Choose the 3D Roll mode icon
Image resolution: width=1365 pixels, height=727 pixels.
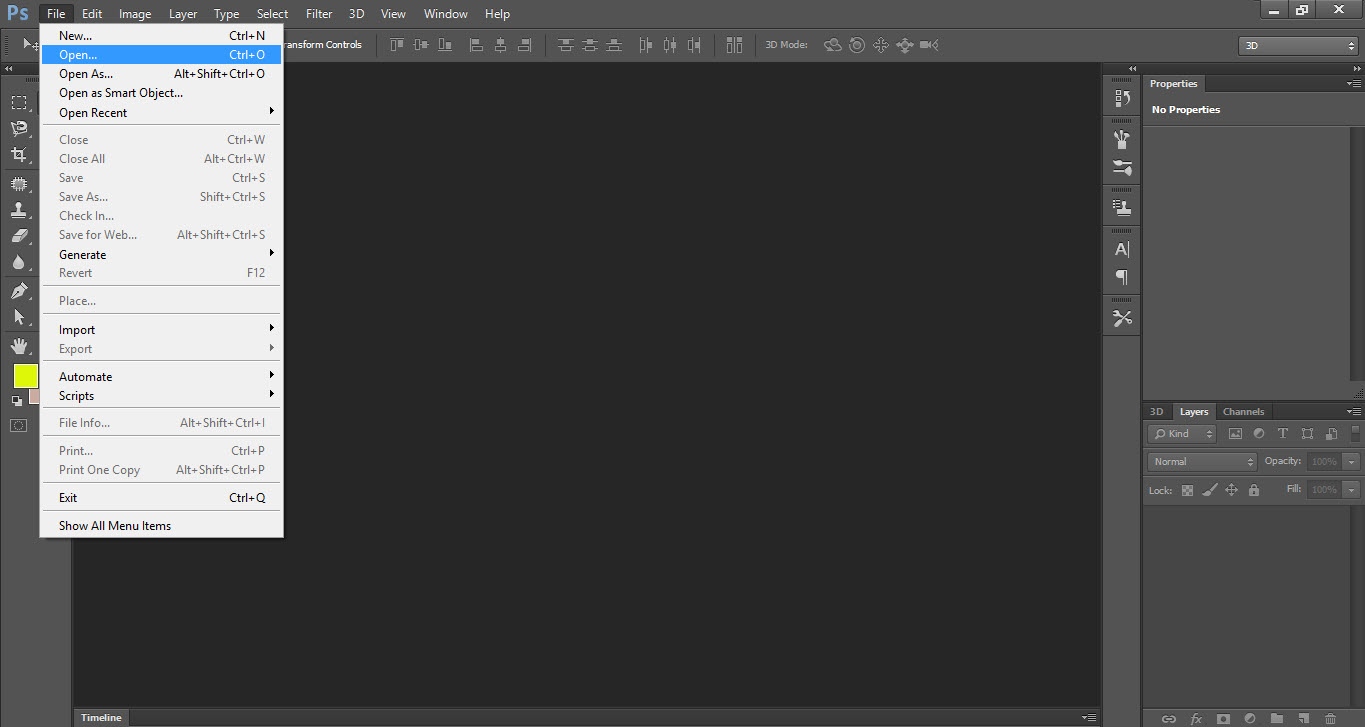(857, 45)
